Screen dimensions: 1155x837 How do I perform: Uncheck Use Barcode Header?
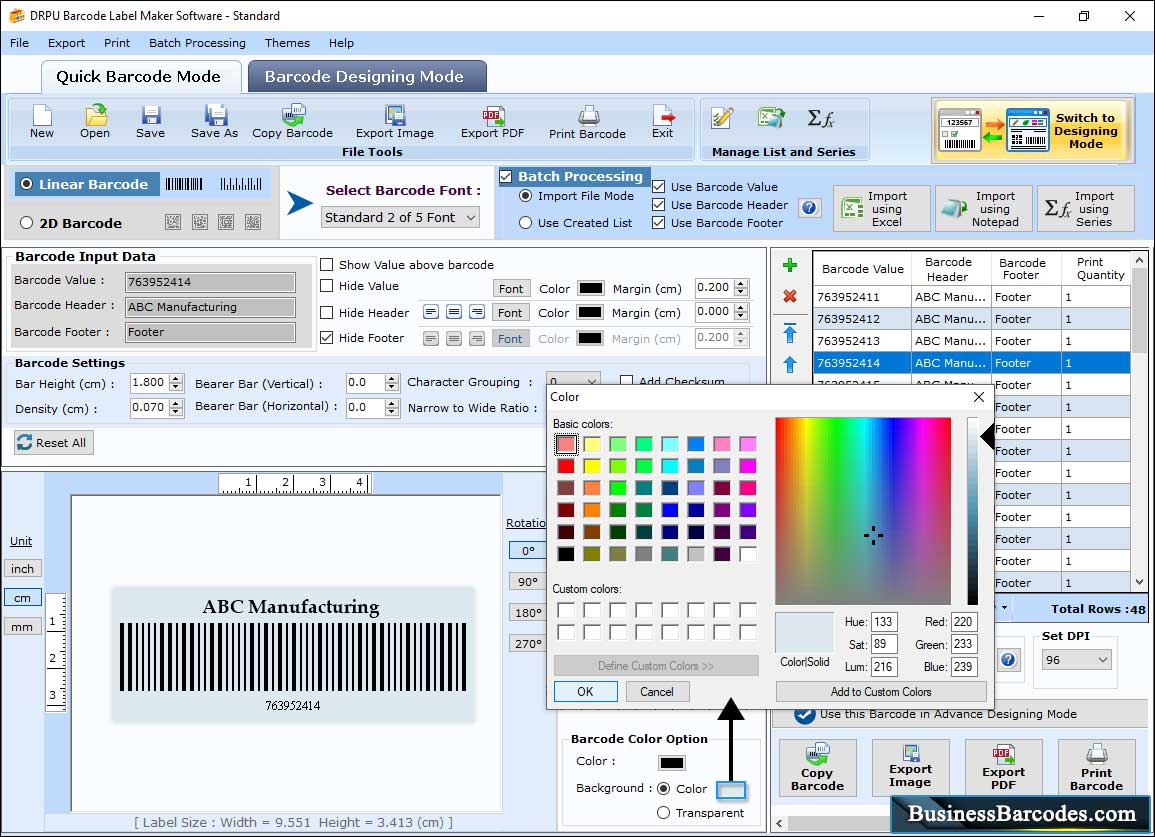click(x=659, y=205)
